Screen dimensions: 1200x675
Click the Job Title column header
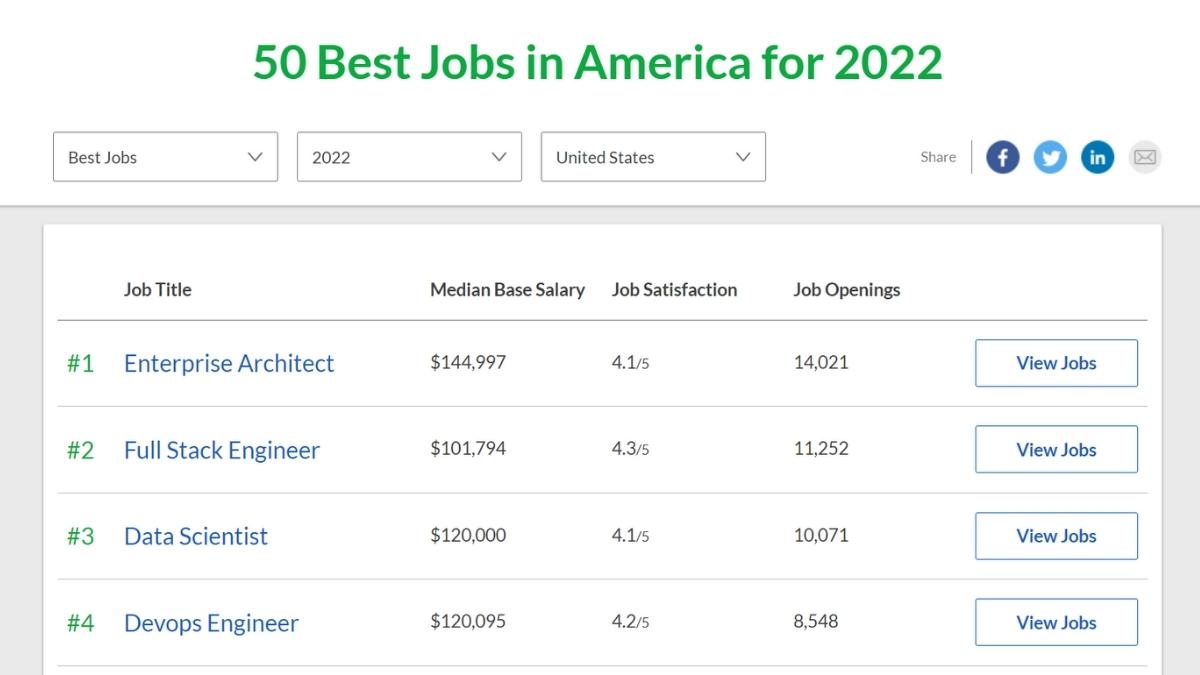[x=157, y=290]
